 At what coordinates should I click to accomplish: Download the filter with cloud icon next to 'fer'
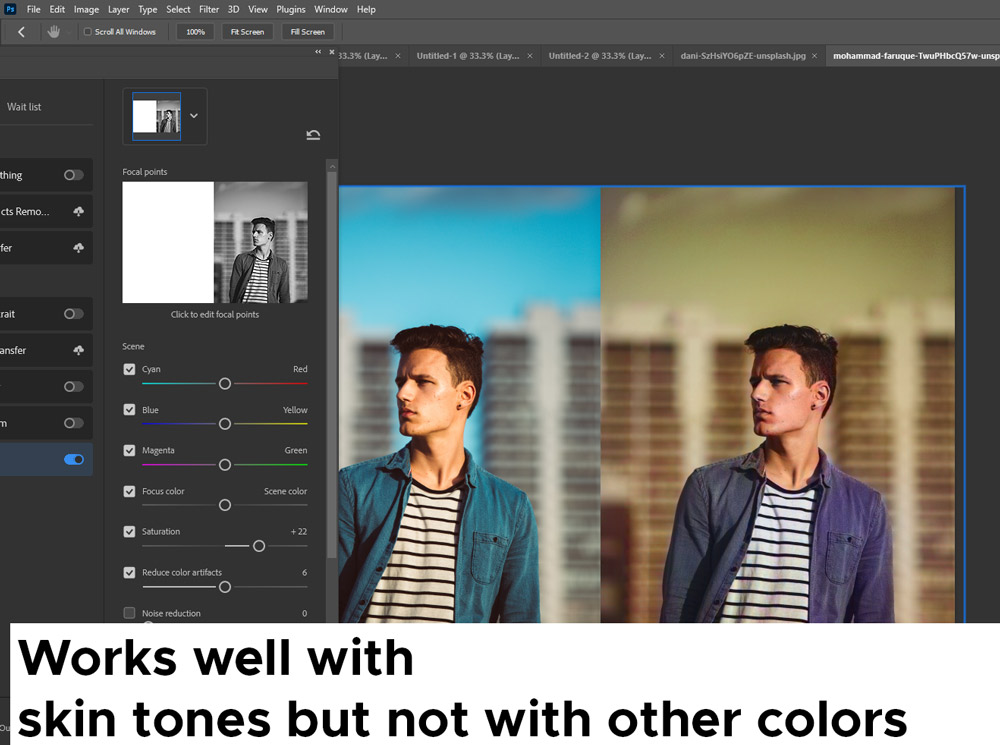coord(78,247)
